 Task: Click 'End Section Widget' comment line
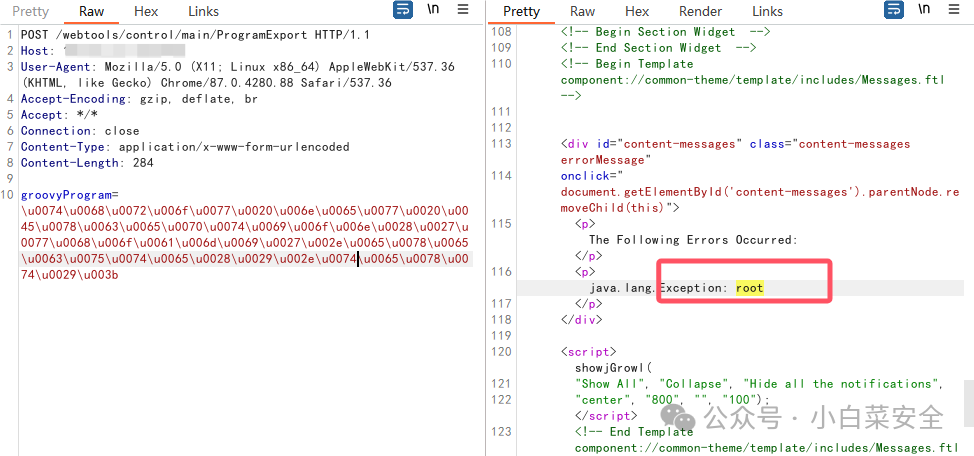click(x=658, y=48)
